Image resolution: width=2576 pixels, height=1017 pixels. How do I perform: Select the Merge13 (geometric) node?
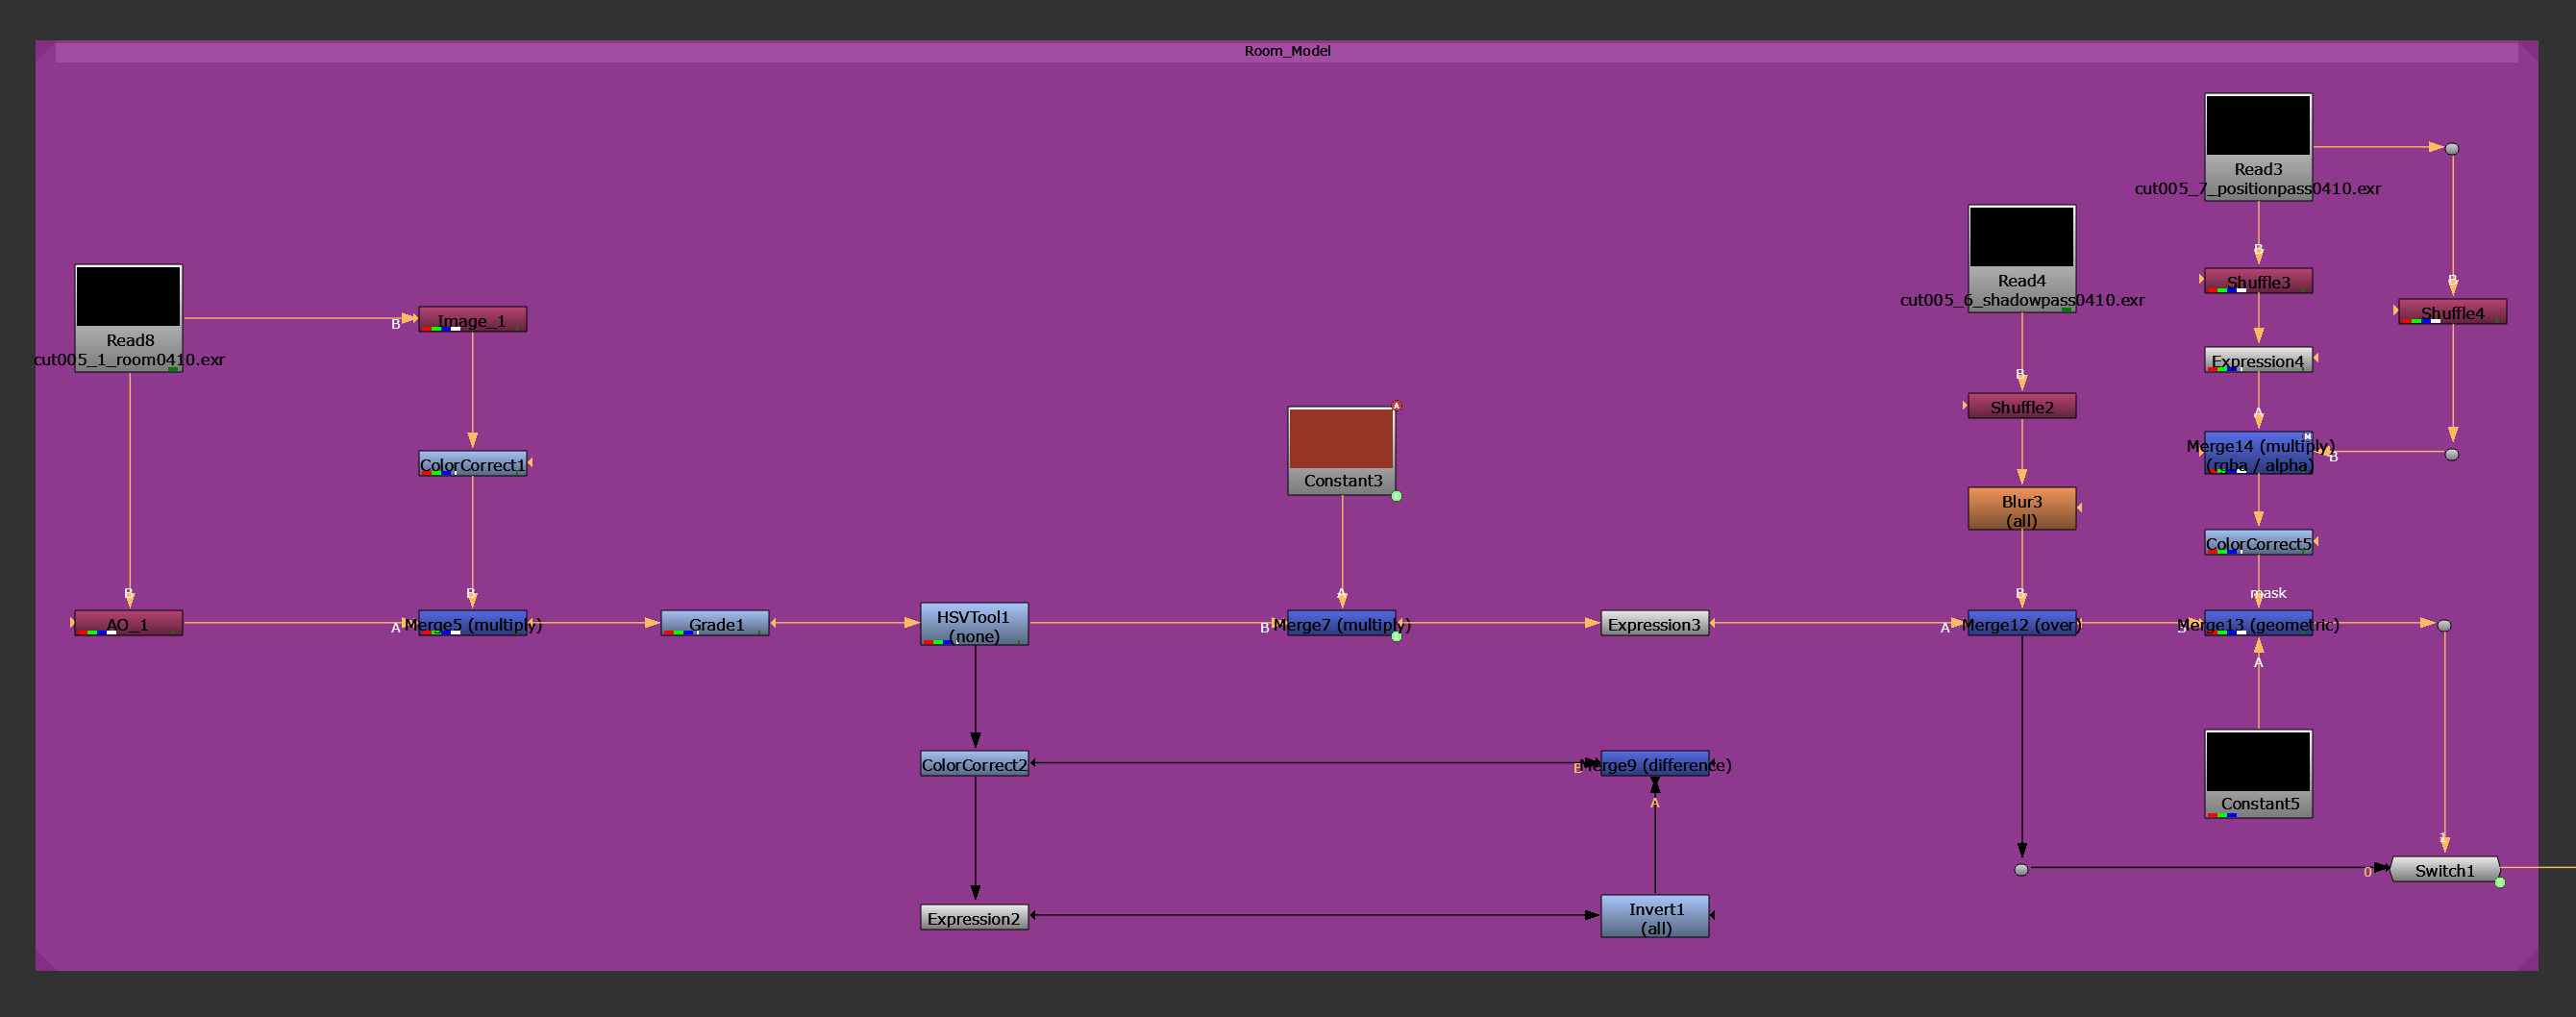[x=2258, y=624]
